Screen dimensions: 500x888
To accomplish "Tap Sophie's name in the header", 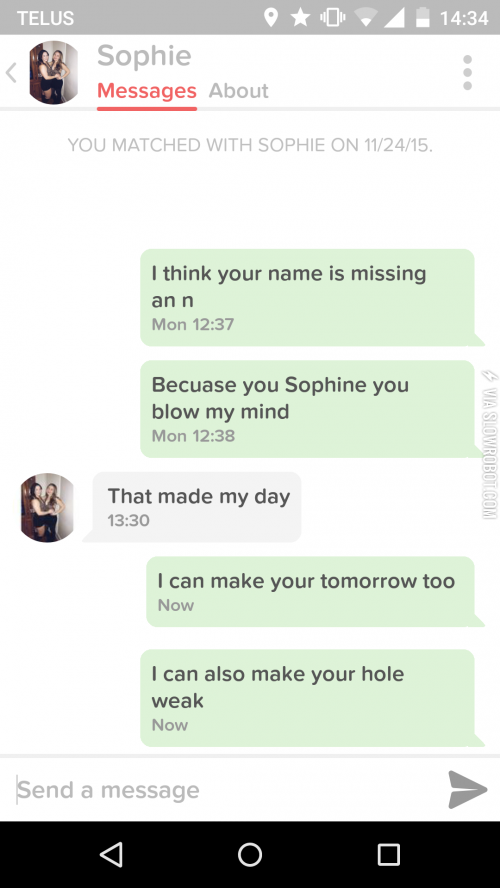I will (x=144, y=56).
